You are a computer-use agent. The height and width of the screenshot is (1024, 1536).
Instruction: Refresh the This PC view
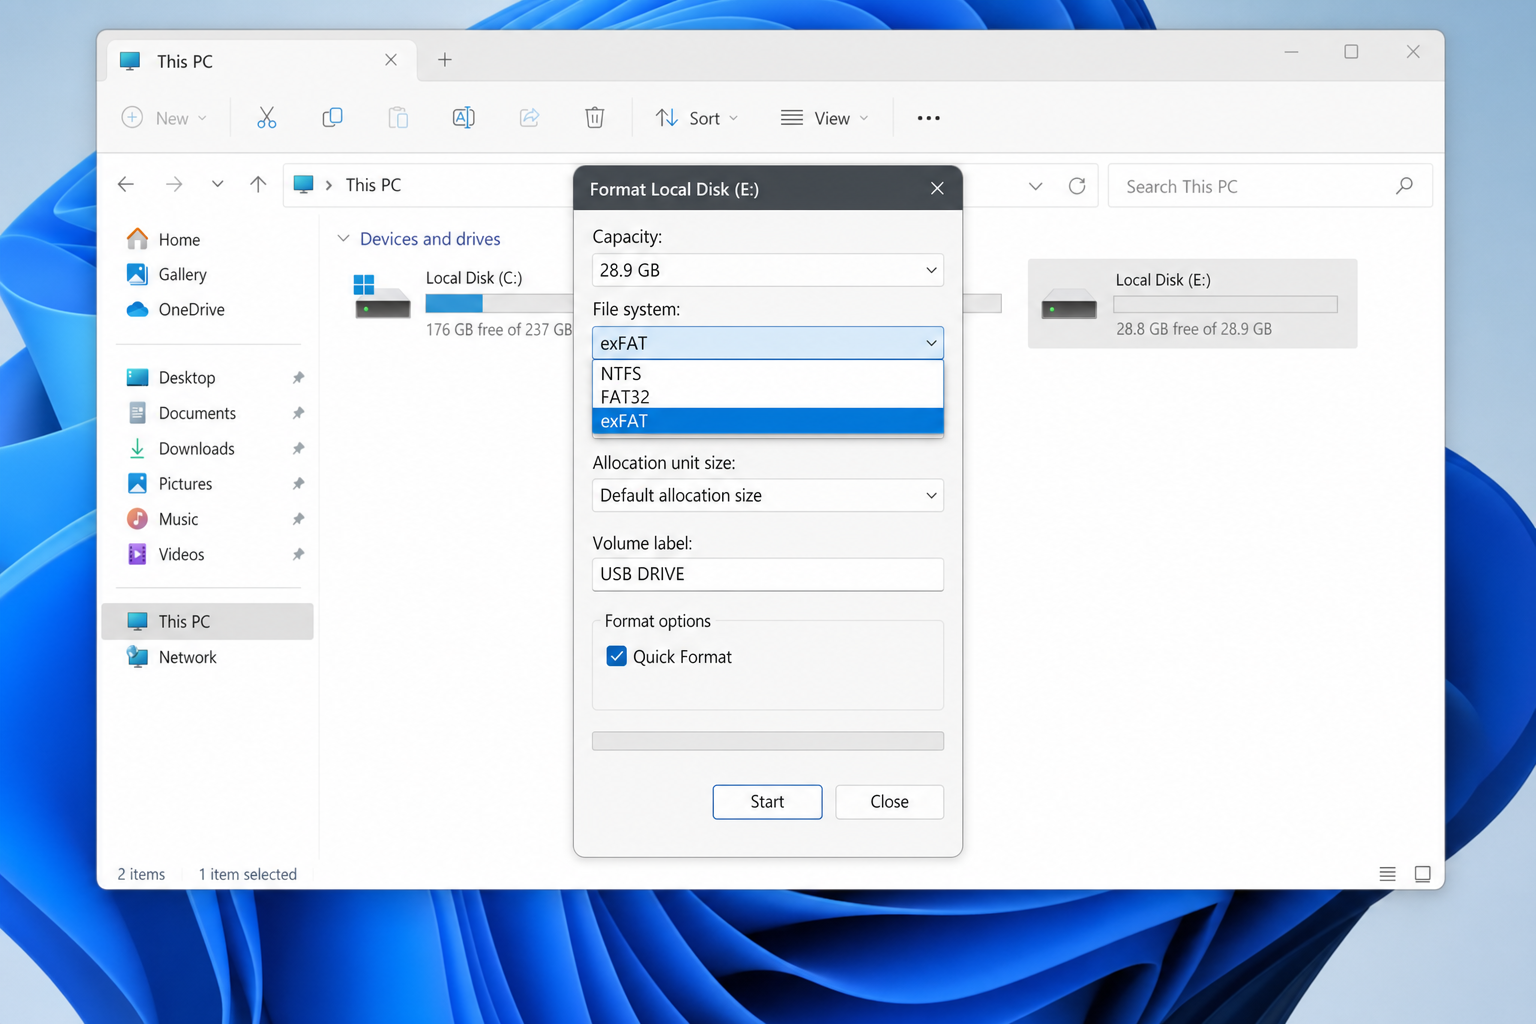pos(1077,186)
